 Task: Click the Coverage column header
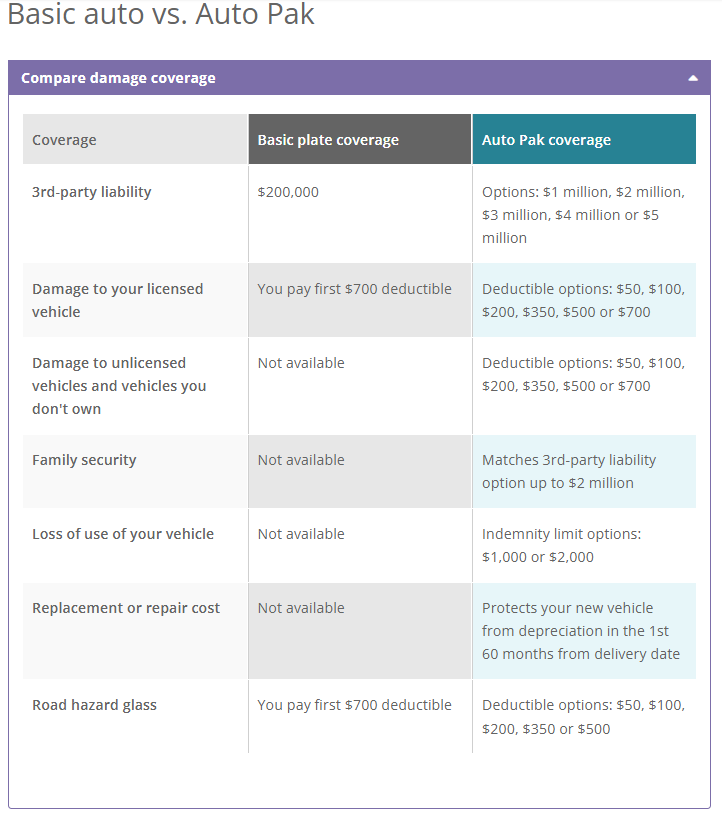coord(63,139)
